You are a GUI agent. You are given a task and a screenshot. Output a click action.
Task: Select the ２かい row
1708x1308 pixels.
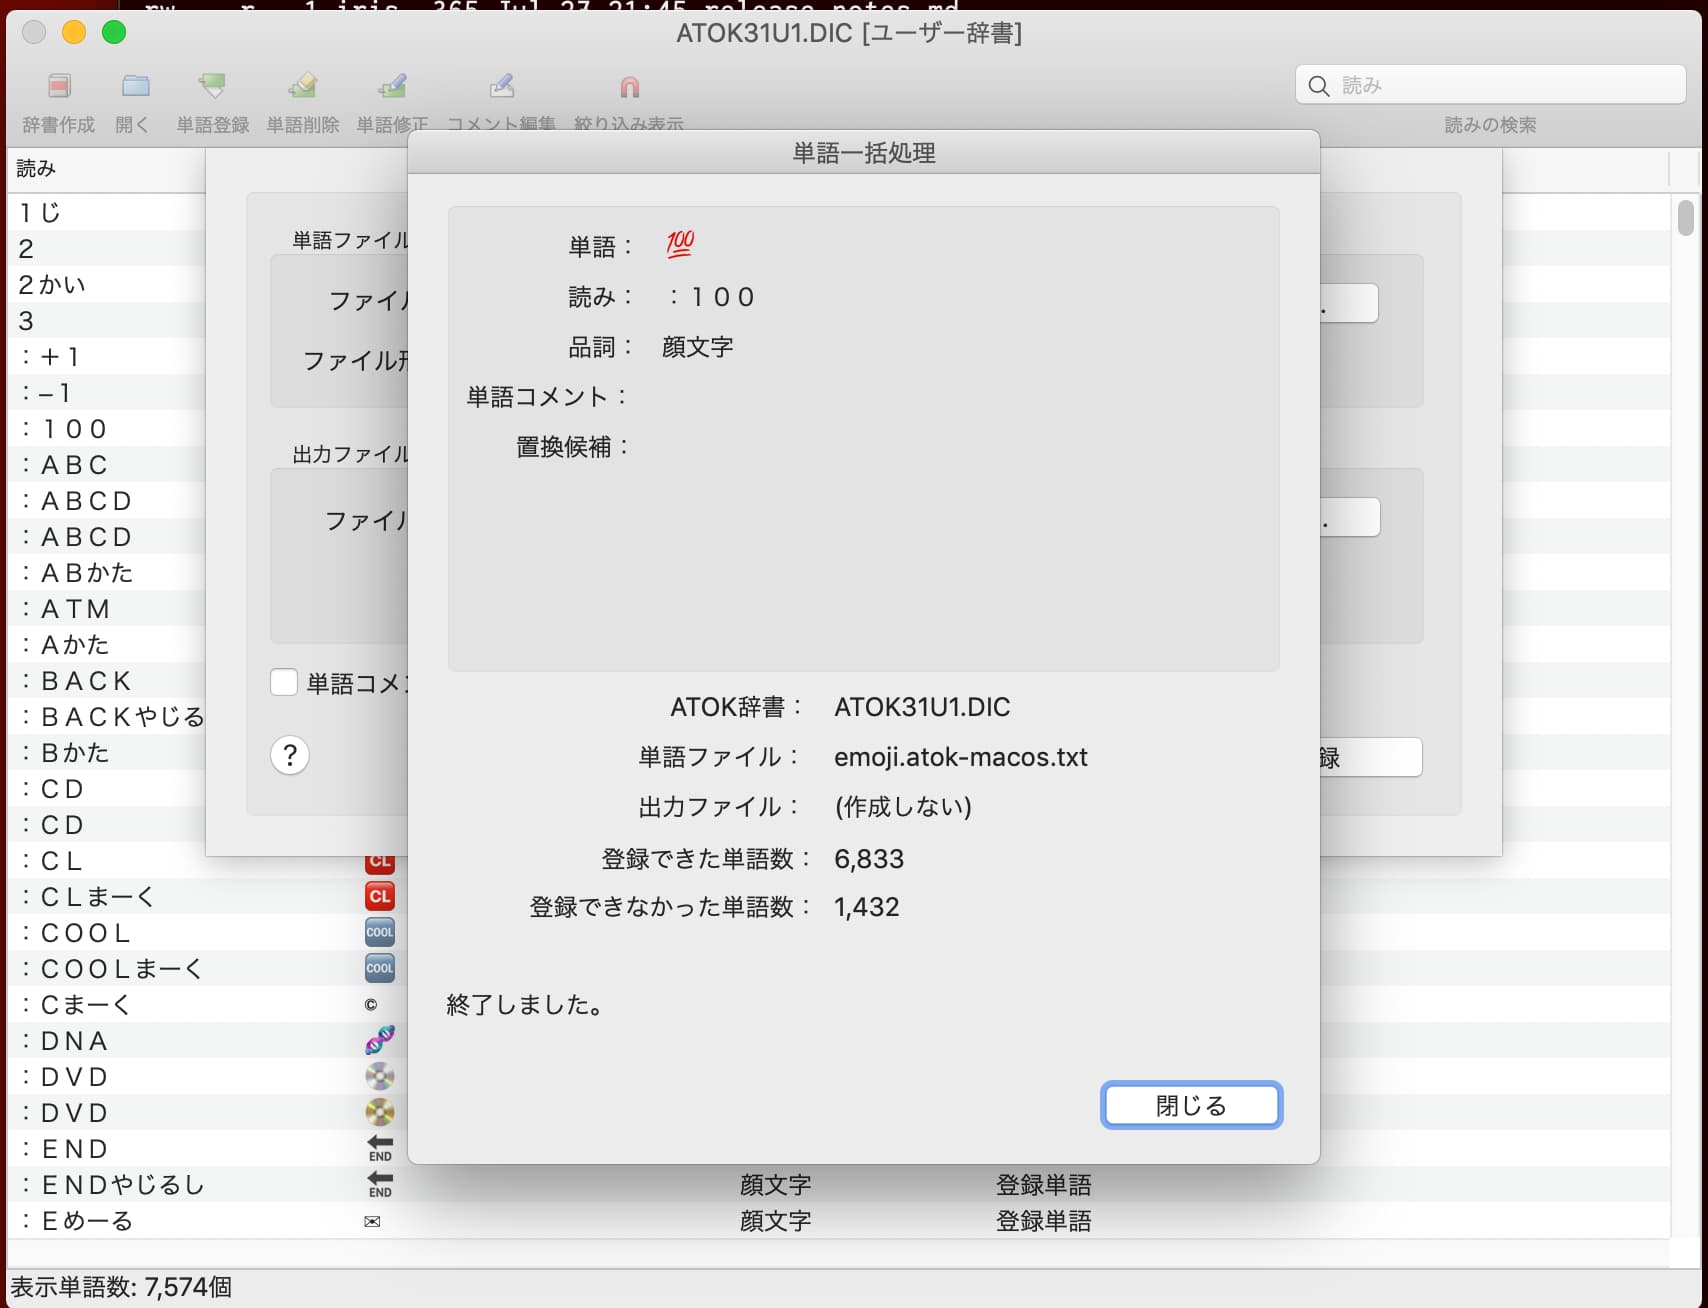pos(106,284)
